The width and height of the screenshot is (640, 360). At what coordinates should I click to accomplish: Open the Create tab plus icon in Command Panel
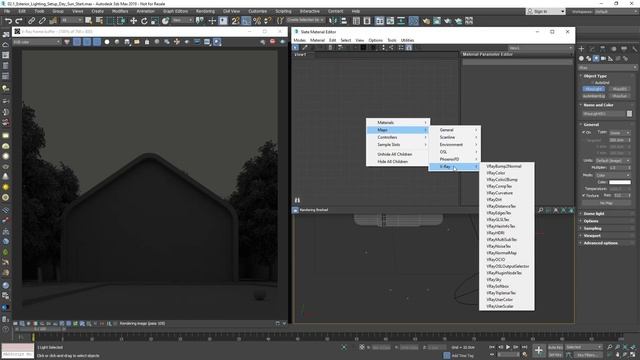pos(582,49)
